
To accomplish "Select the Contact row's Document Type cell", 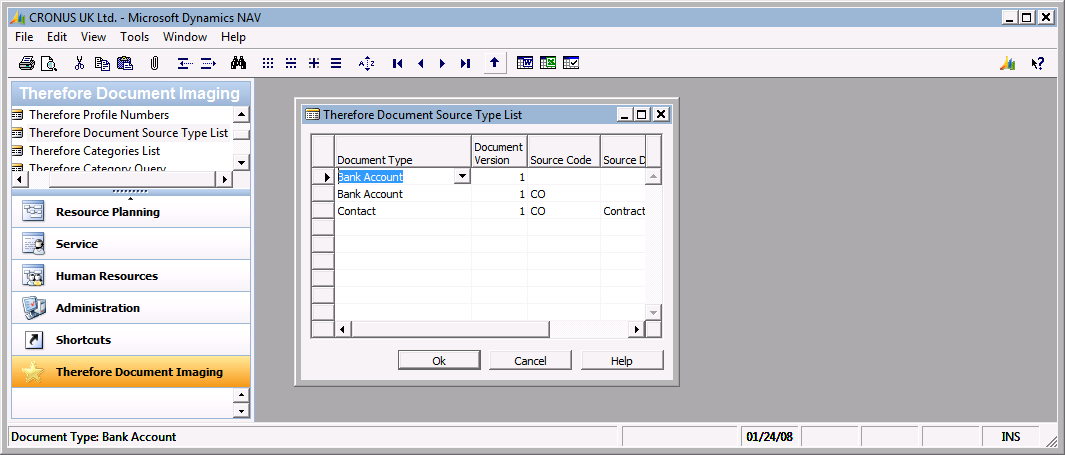I will click(x=403, y=211).
